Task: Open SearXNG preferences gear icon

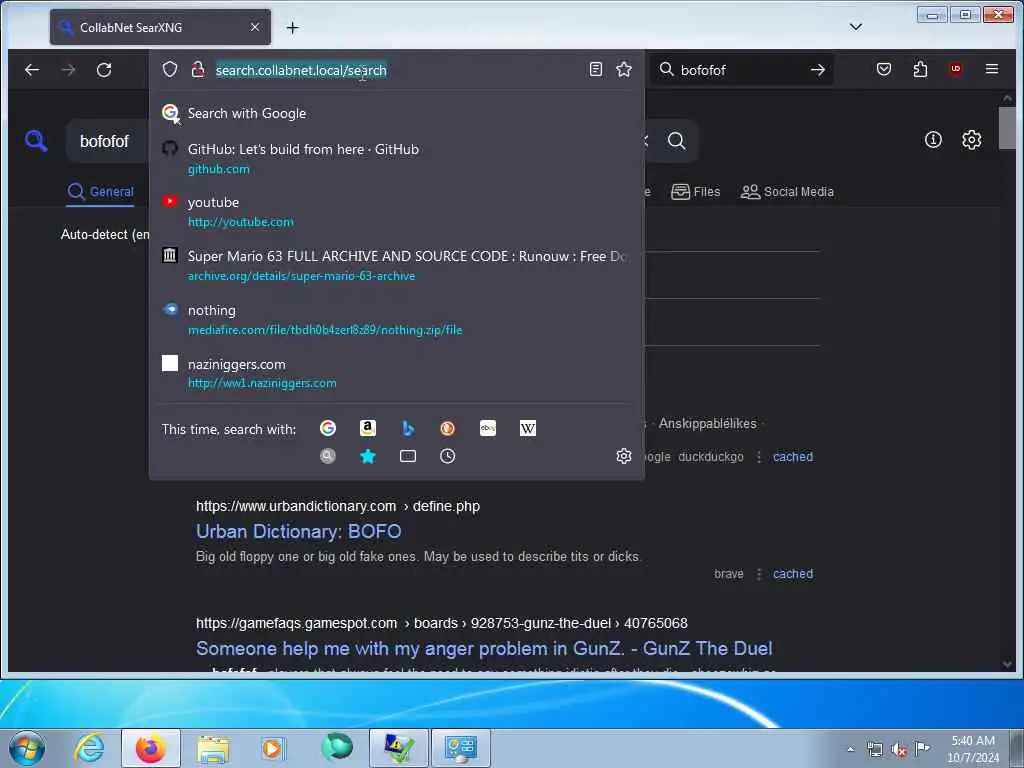Action: tap(971, 139)
